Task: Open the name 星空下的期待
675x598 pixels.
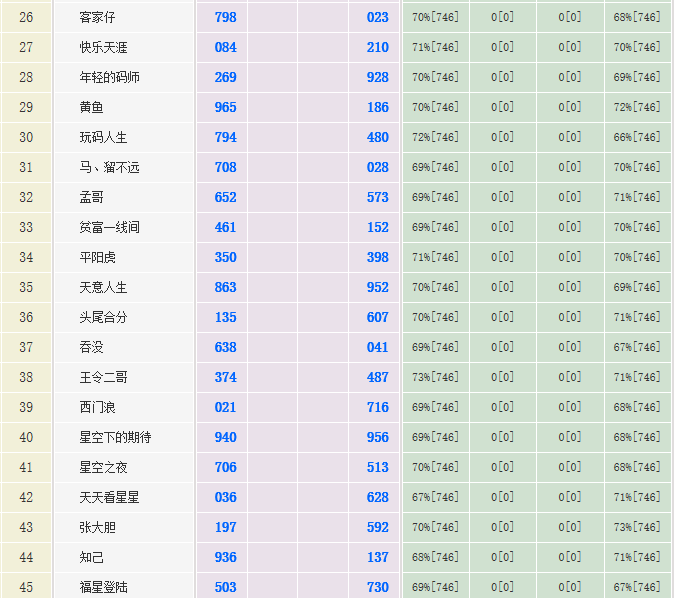Action: (x=115, y=437)
